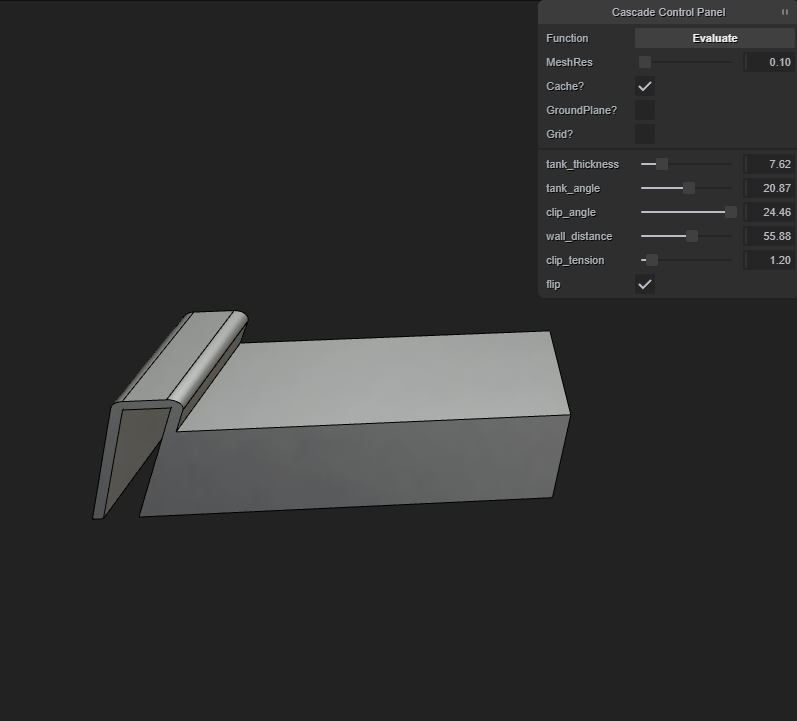This screenshot has height=721, width=797.
Task: Click the MeshRes slider handle
Action: (x=645, y=62)
